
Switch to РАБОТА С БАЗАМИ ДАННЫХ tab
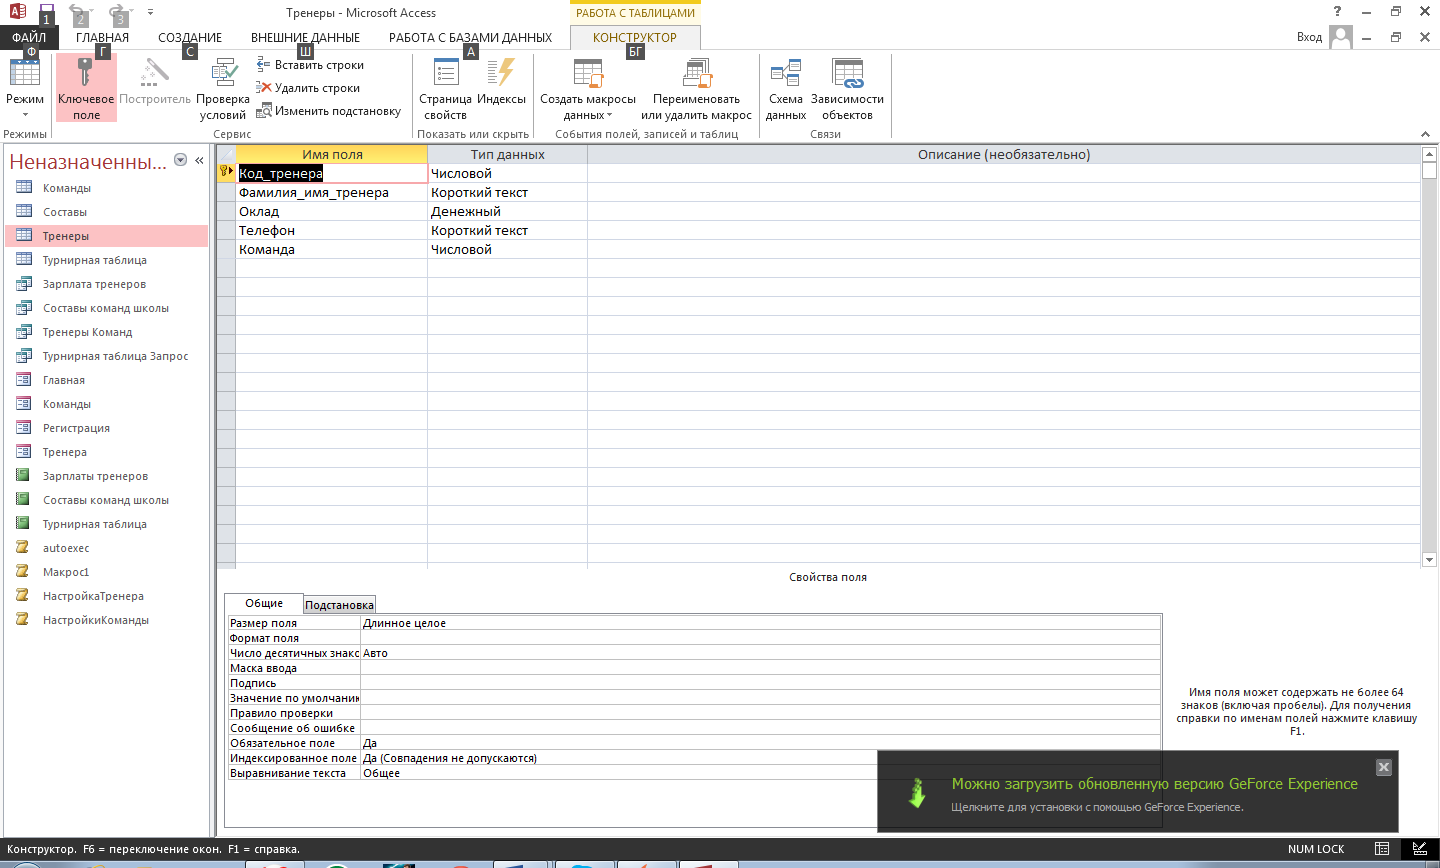(470, 38)
